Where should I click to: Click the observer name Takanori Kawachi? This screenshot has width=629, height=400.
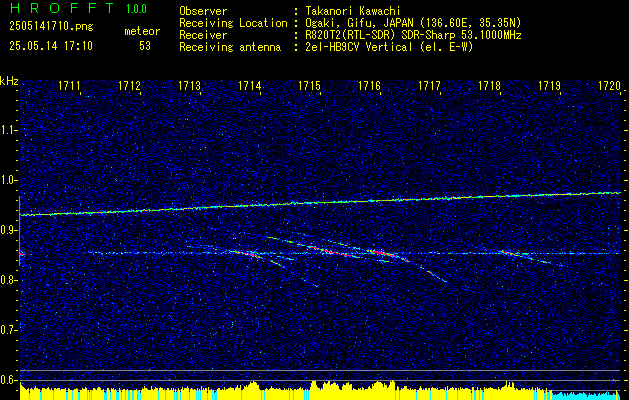(351, 11)
